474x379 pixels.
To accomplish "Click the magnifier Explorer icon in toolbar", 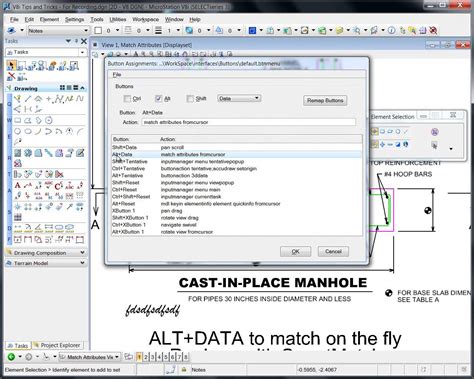I will point(356,30).
